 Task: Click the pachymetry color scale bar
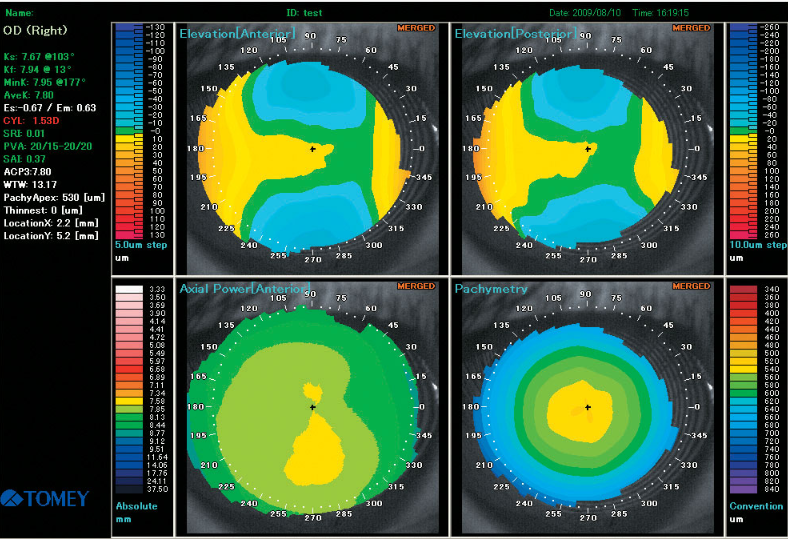tap(741, 390)
